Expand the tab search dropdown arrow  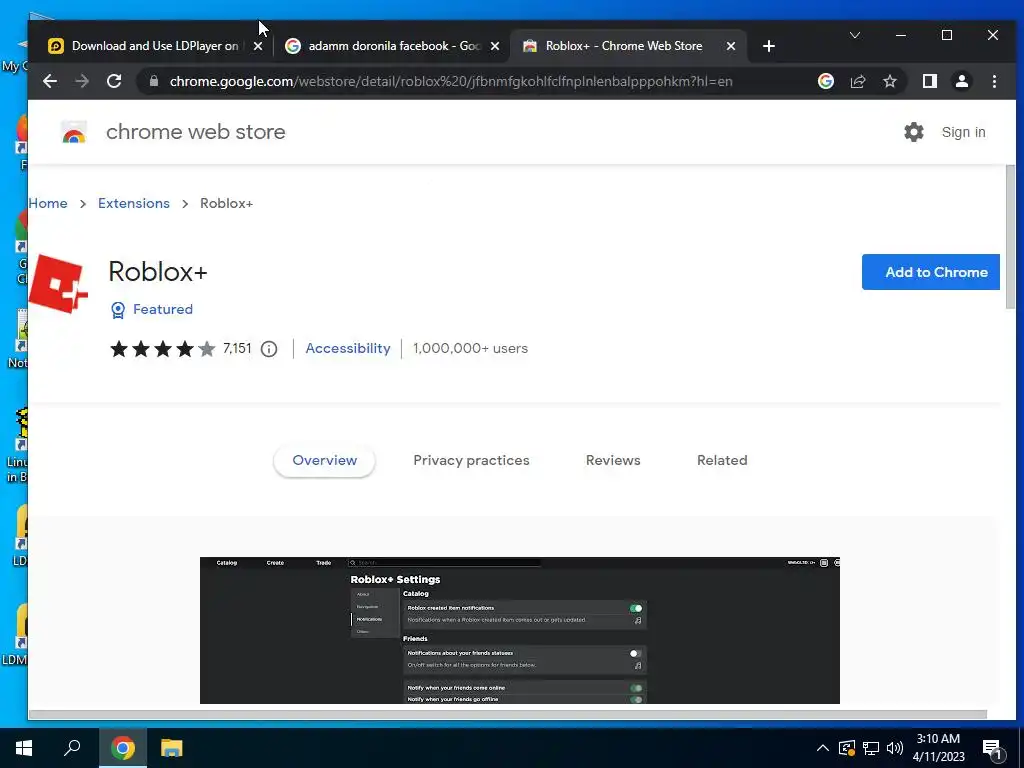click(855, 35)
